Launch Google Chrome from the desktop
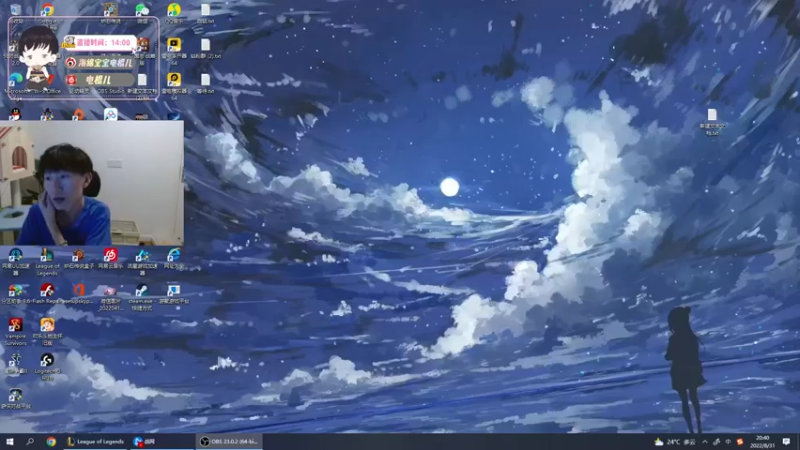The image size is (800, 450). coord(47,12)
